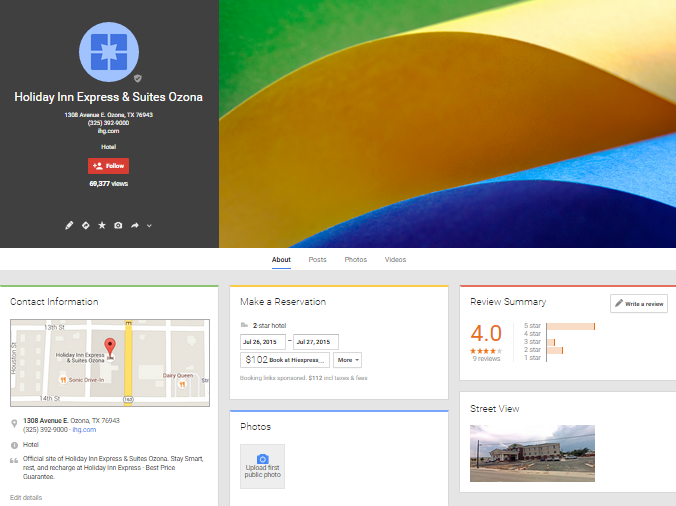
Task: Open the ihg.com link in Contact Information
Action: pyautogui.click(x=84, y=429)
